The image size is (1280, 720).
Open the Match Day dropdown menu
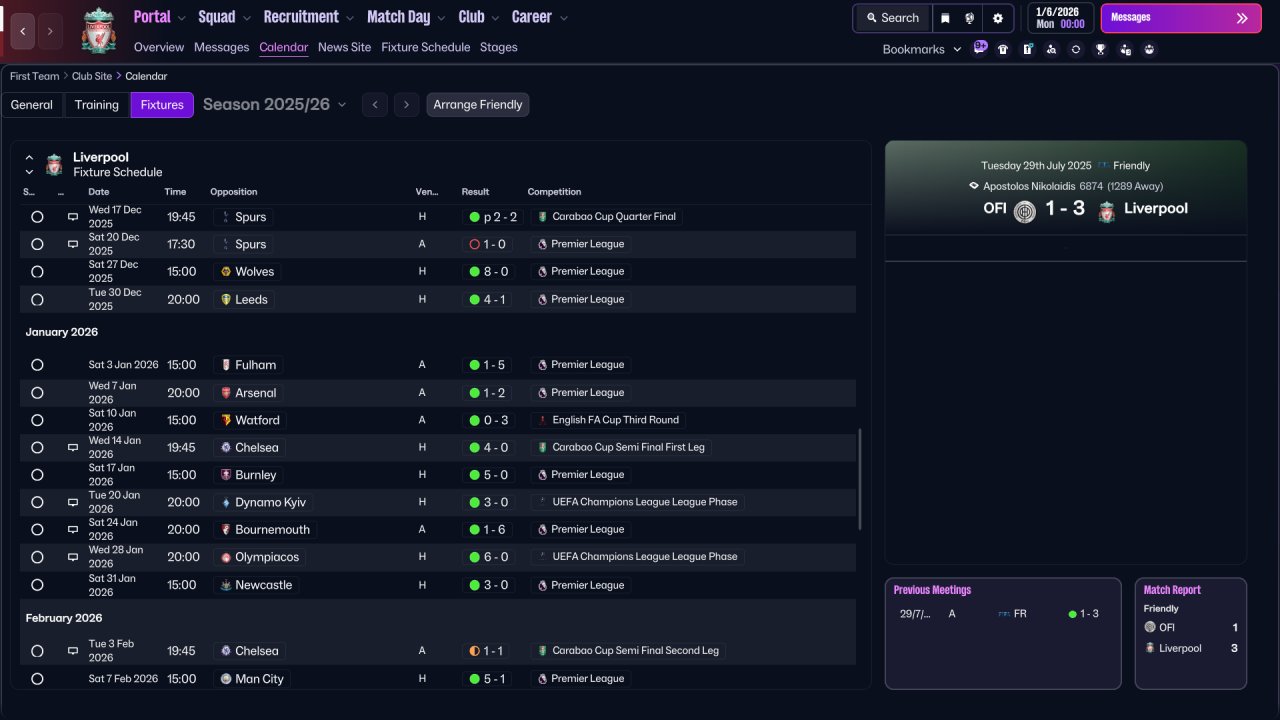(406, 17)
